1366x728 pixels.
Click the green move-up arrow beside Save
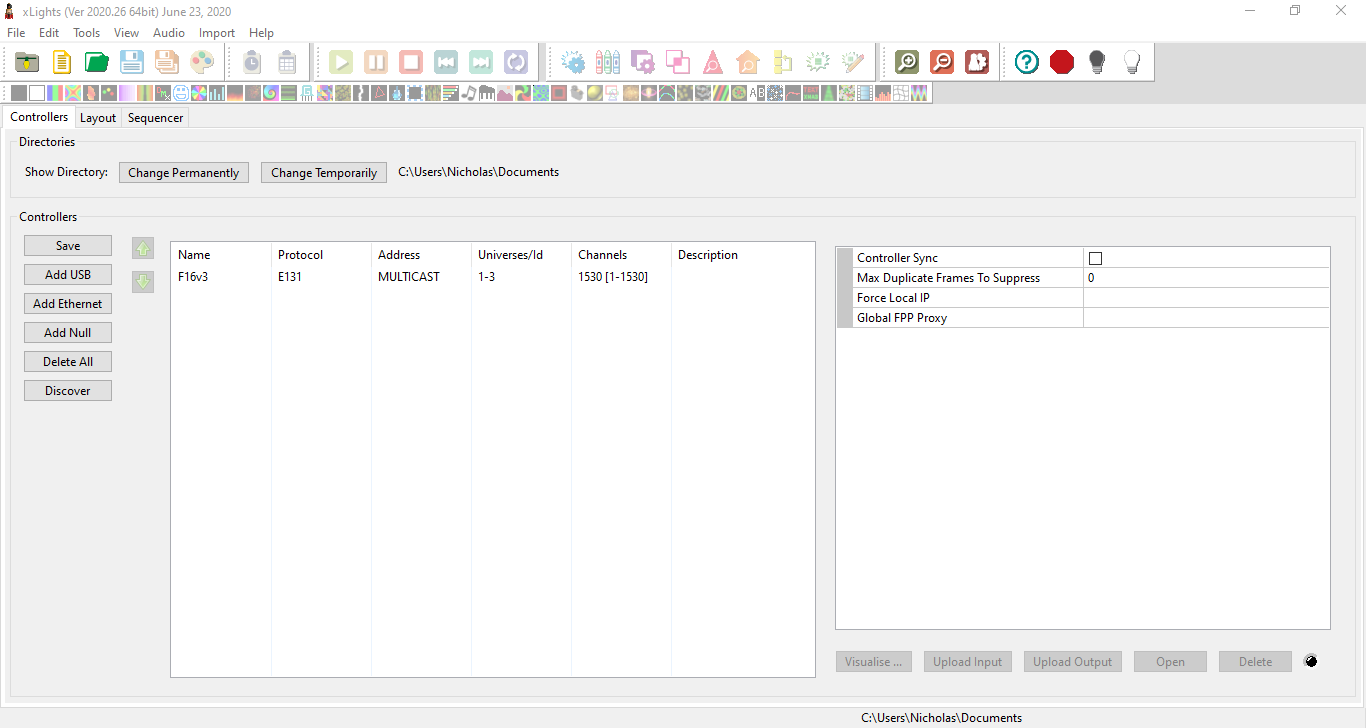click(142, 247)
